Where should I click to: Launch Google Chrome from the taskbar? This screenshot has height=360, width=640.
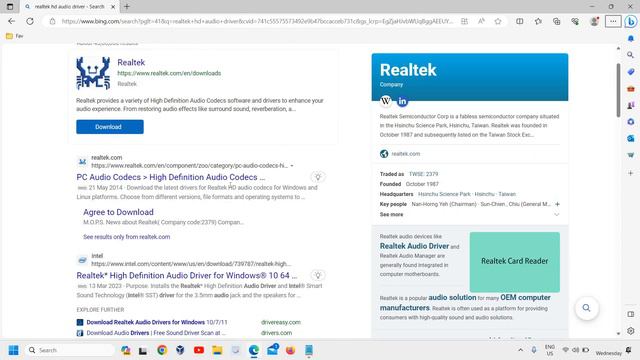pyautogui.click(x=162, y=350)
